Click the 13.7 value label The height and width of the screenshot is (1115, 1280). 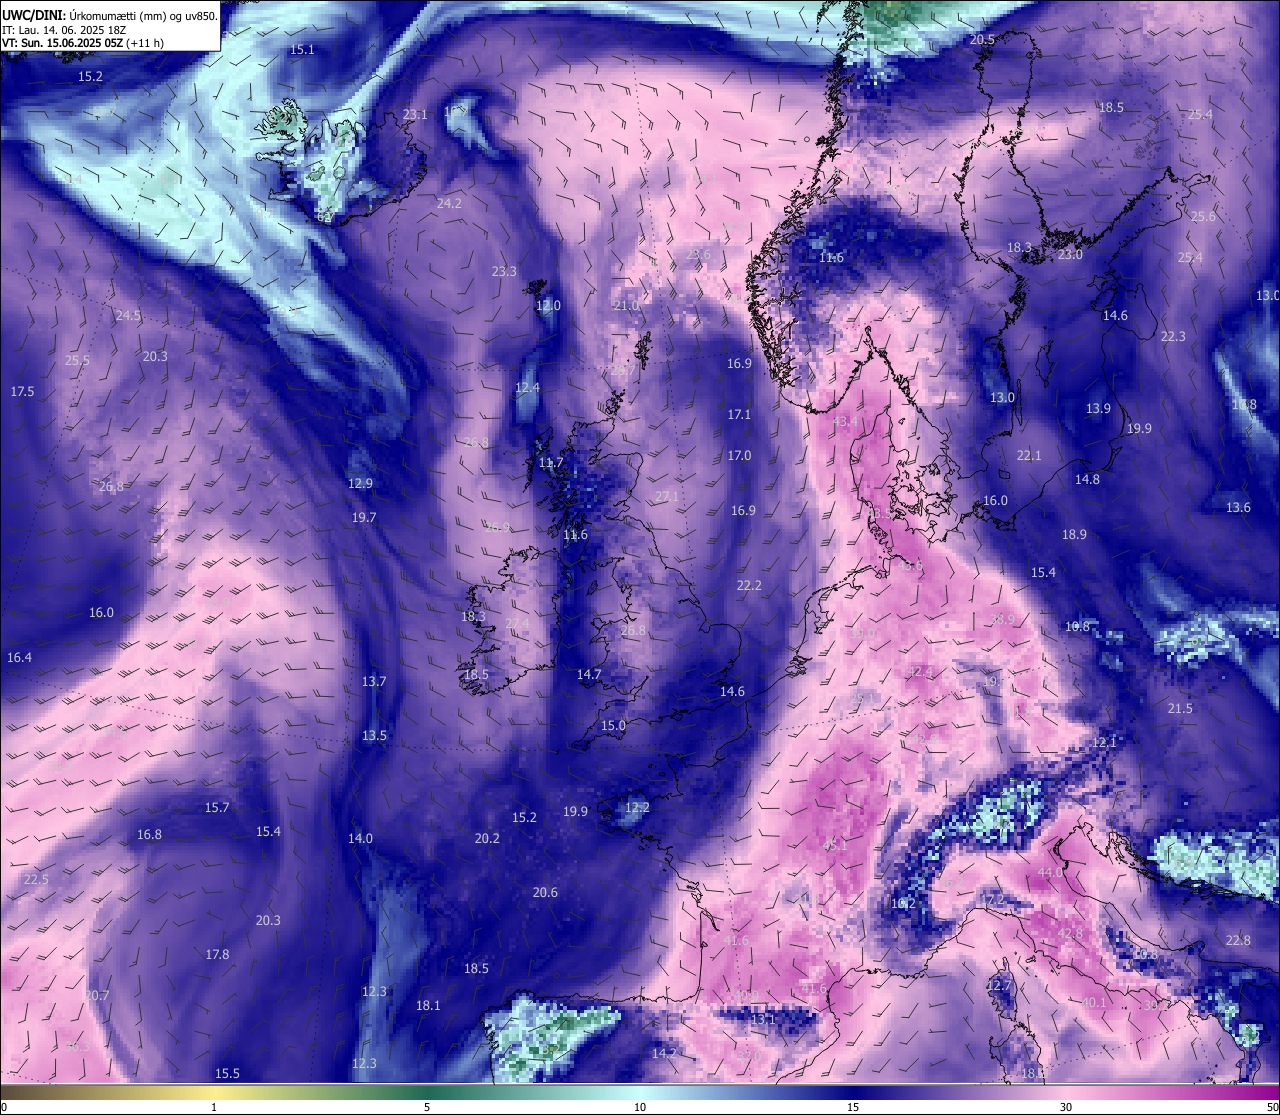pyautogui.click(x=374, y=681)
